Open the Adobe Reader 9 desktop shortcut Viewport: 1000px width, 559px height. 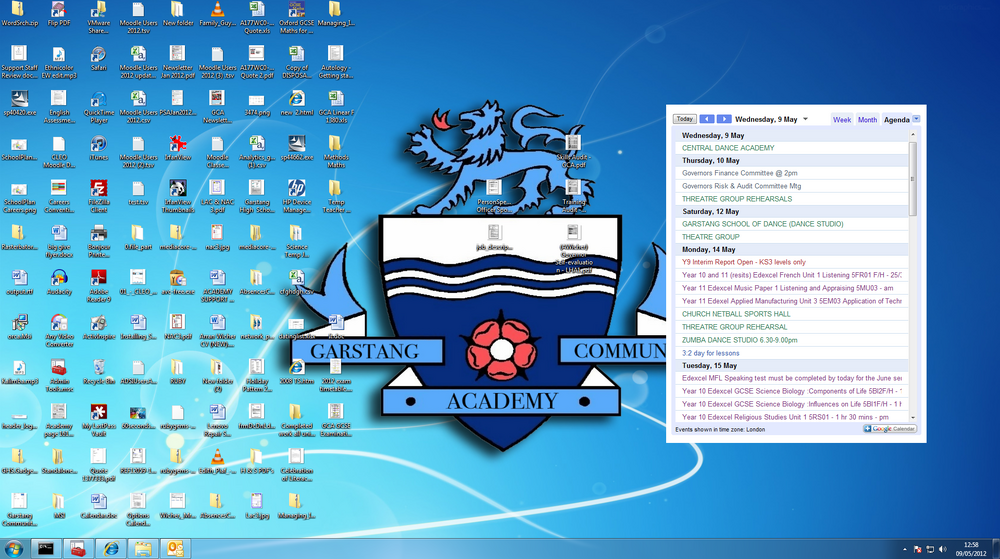click(x=98, y=286)
